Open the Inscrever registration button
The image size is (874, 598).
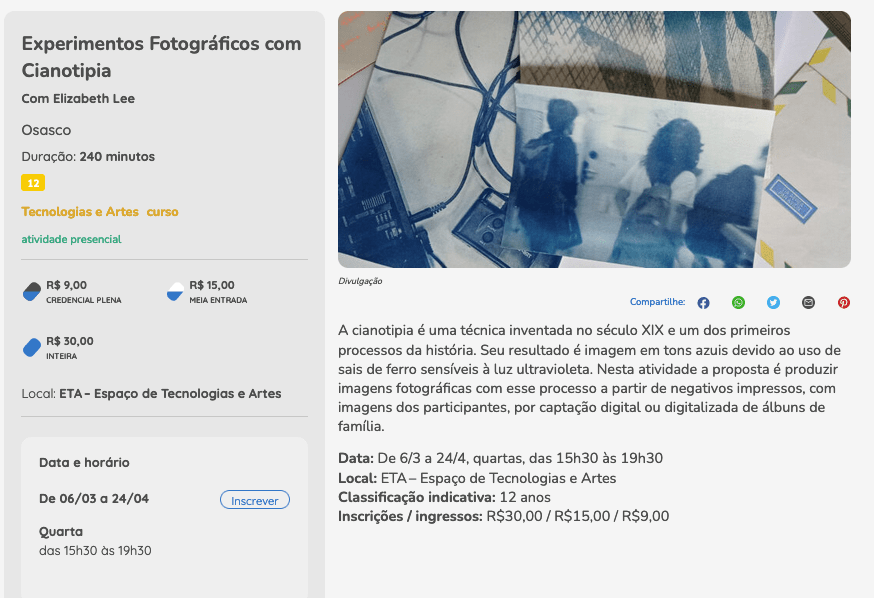tap(255, 500)
